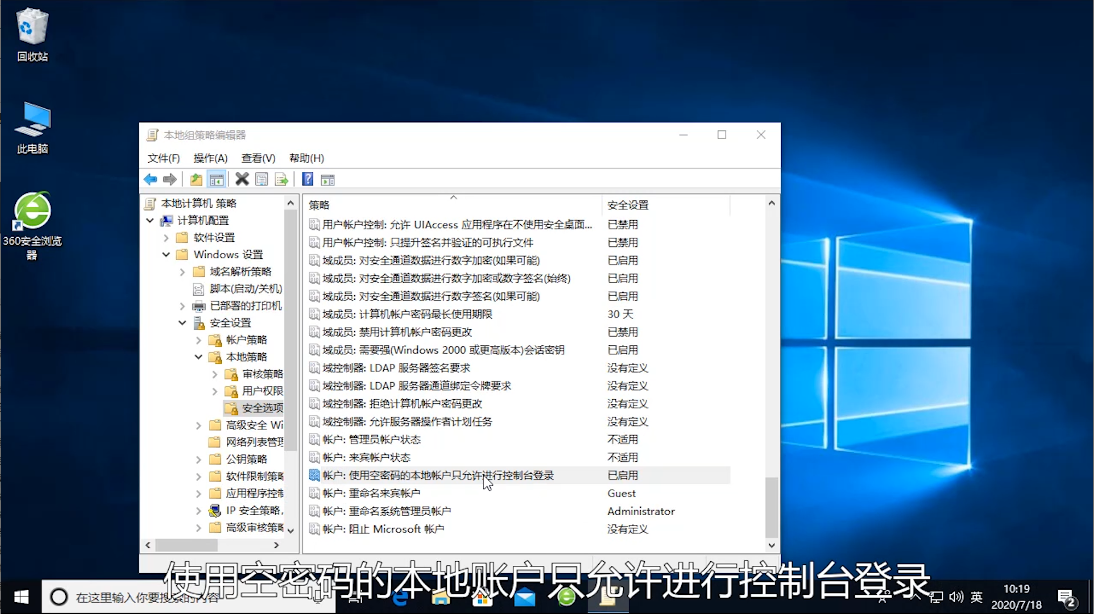Open the 操作(A) menu
Screen dimensions: 1094x614
pyautogui.click(x=210, y=158)
